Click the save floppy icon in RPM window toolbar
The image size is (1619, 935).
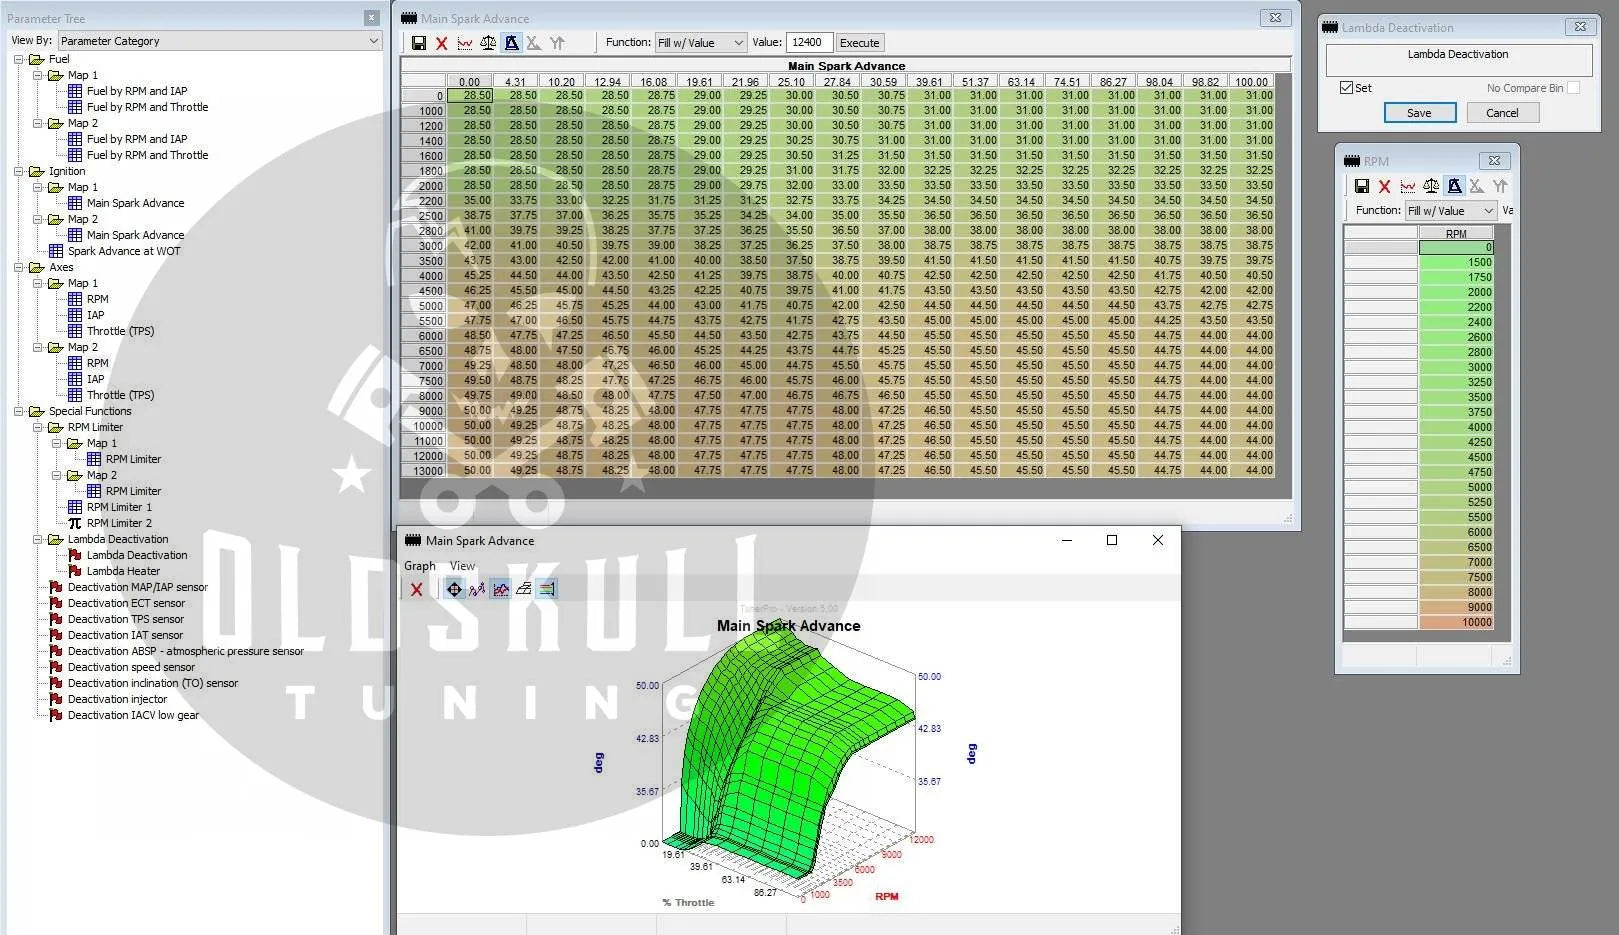pos(1361,186)
